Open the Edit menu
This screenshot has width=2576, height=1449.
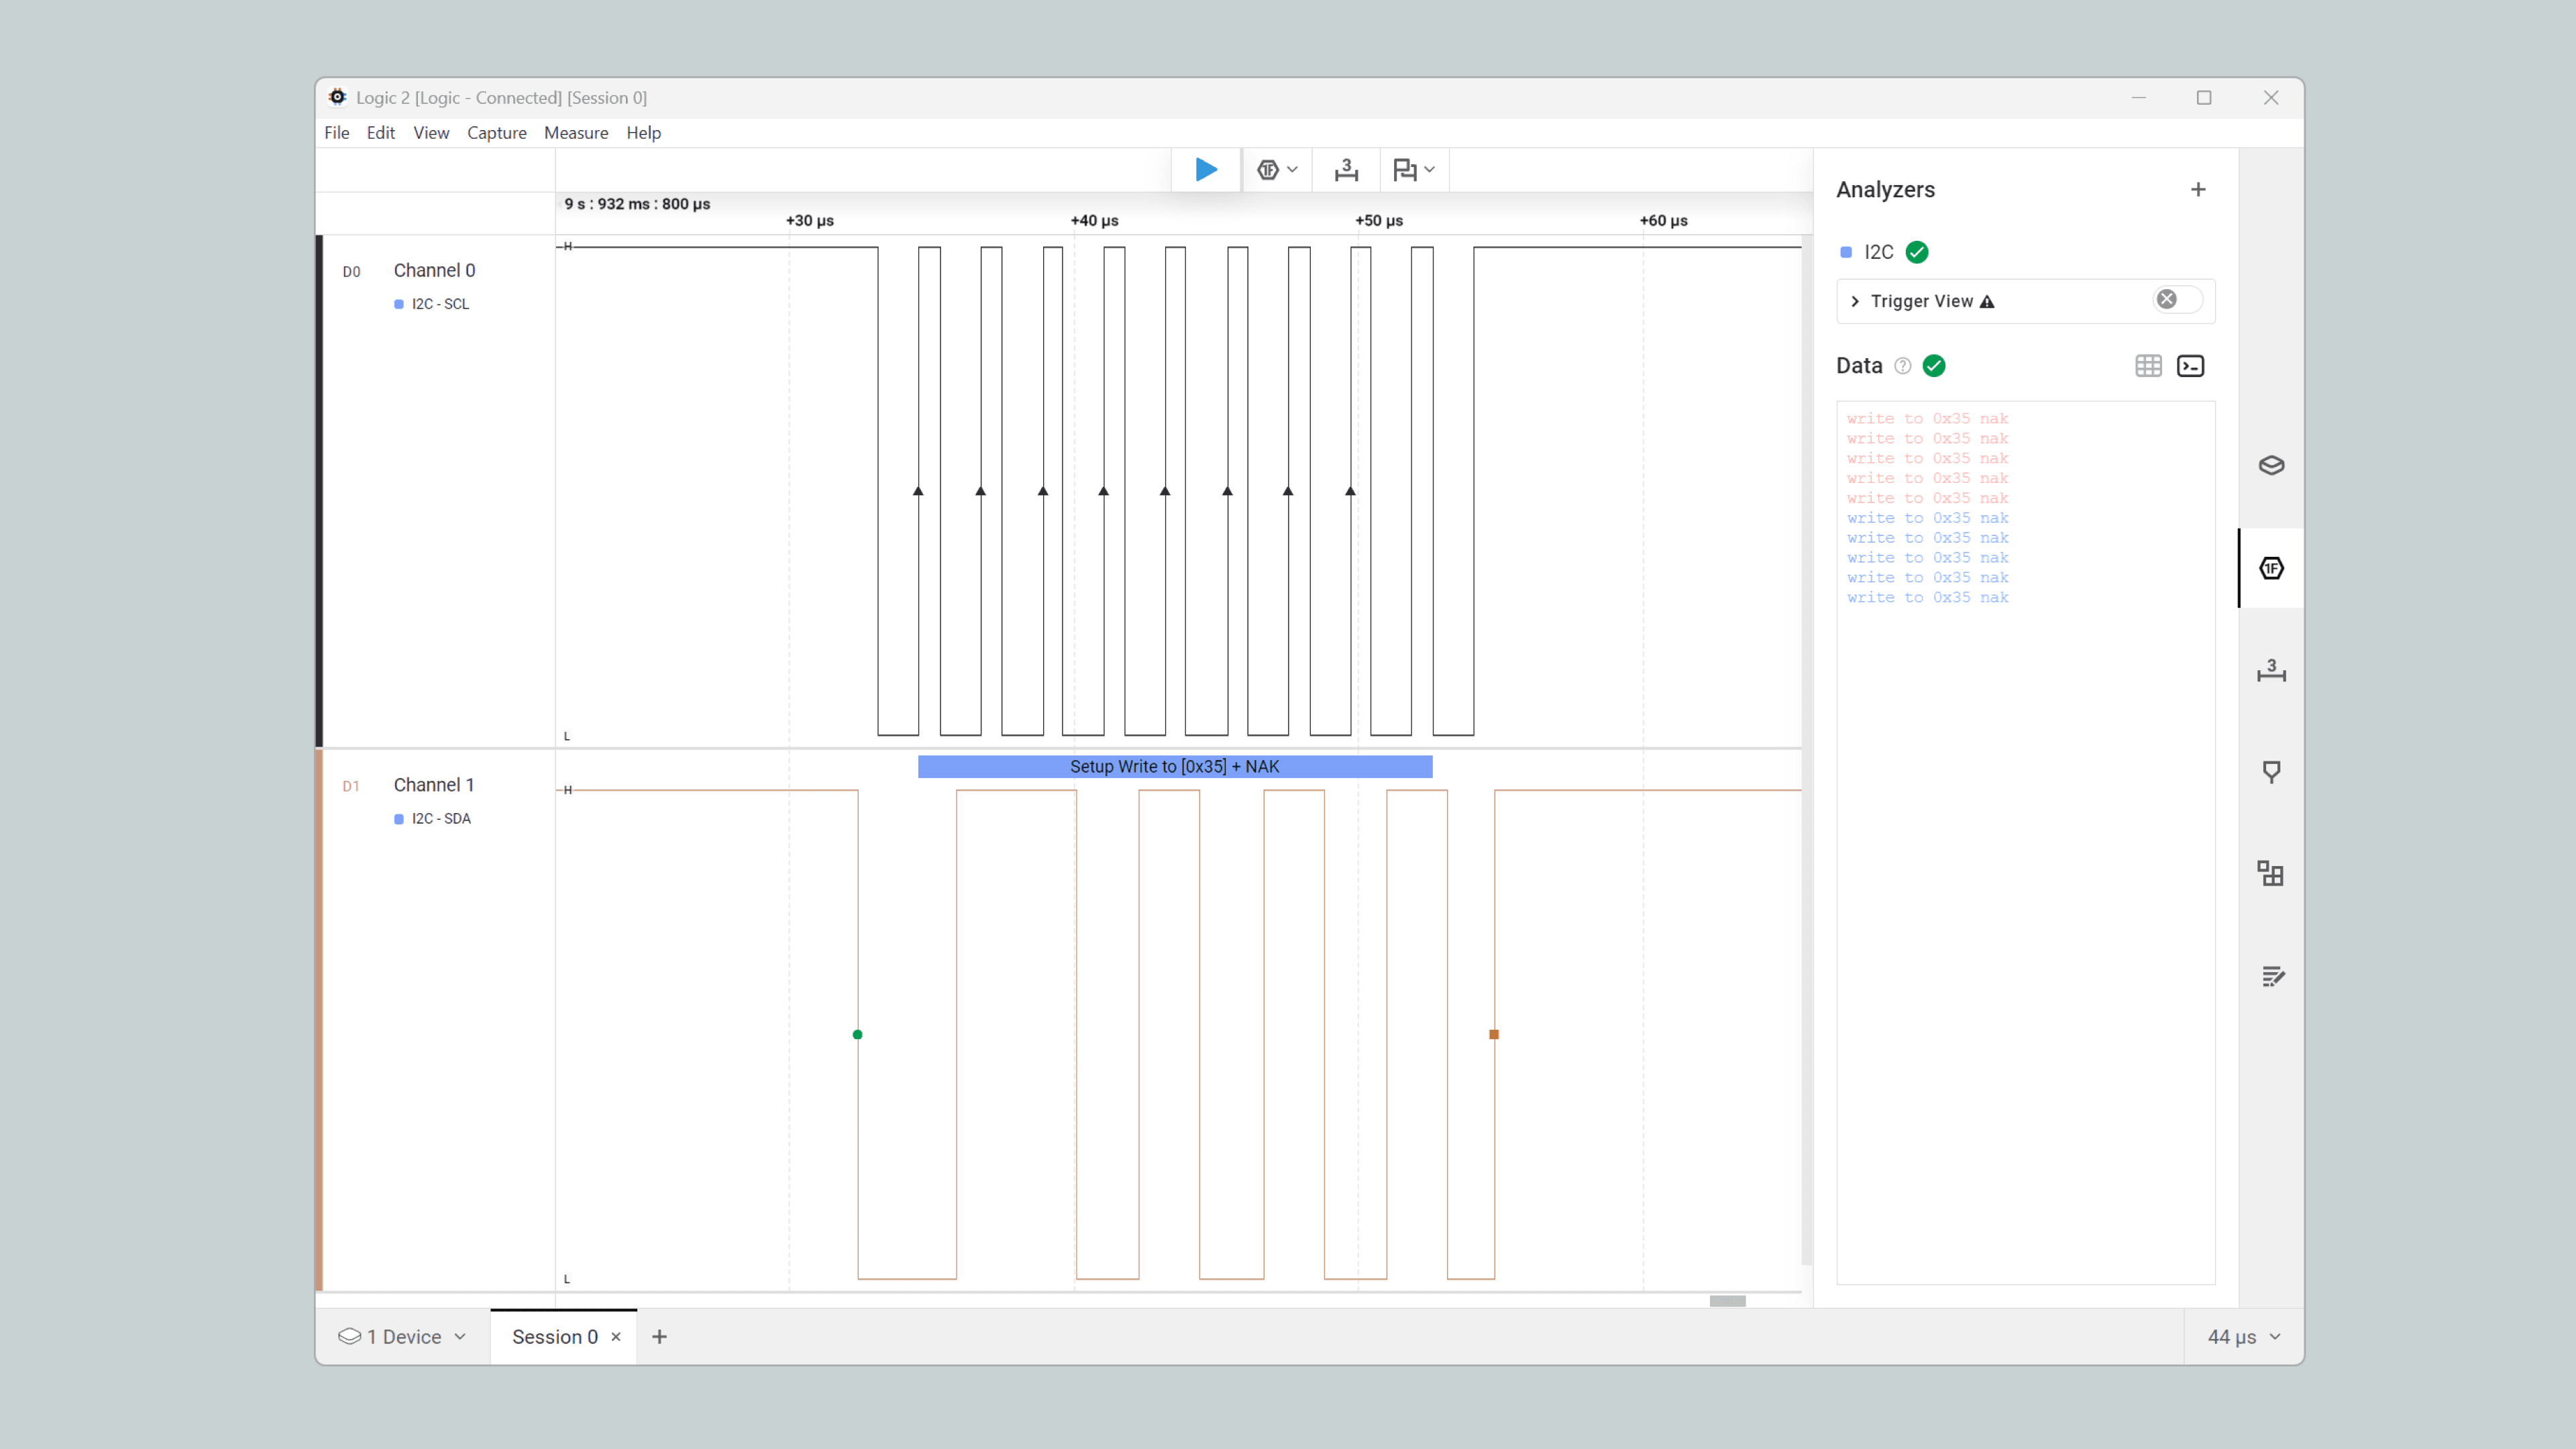tap(380, 133)
